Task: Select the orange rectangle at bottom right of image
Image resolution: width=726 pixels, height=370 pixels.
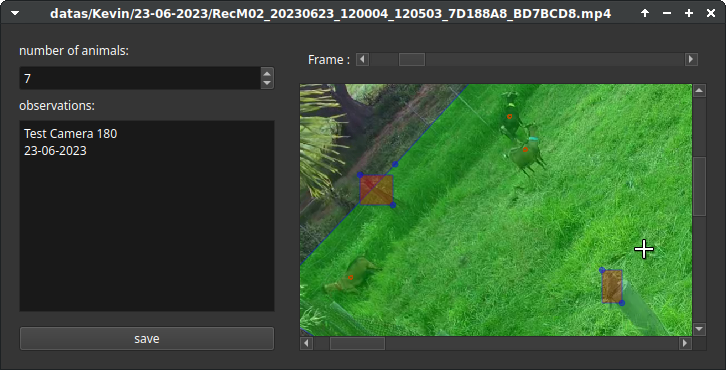Action: 612,287
